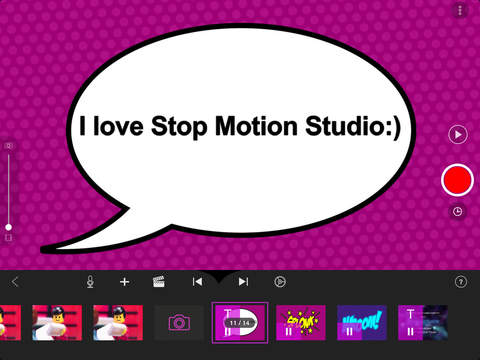
Task: Click the speech bubble text
Action: coord(240,127)
